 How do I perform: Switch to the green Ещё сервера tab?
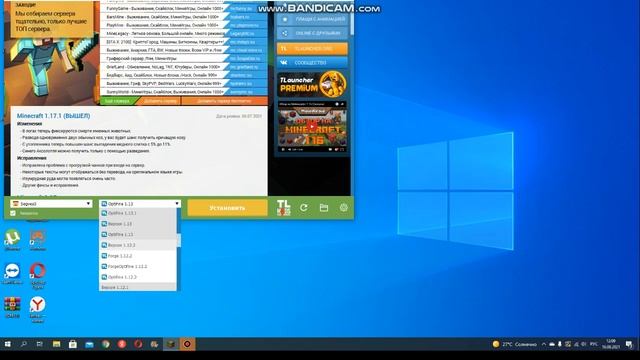pyautogui.click(x=118, y=101)
